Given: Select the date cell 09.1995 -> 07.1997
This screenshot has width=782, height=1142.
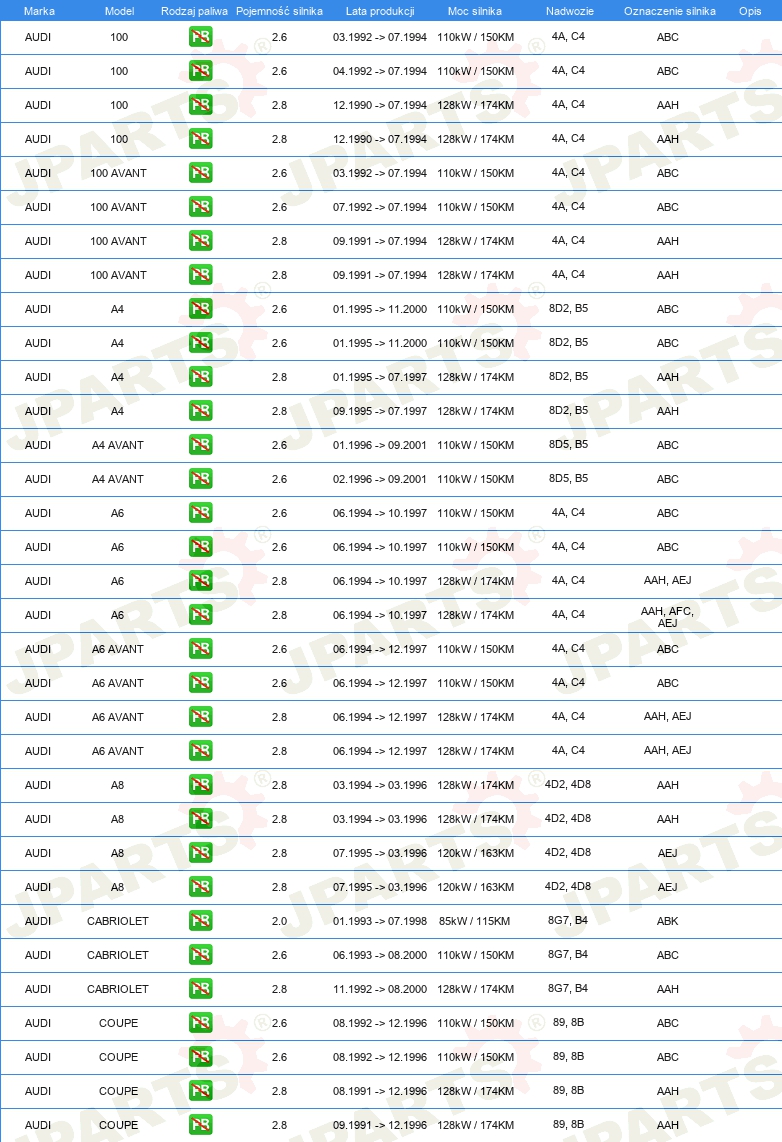Looking at the screenshot, I should [380, 411].
